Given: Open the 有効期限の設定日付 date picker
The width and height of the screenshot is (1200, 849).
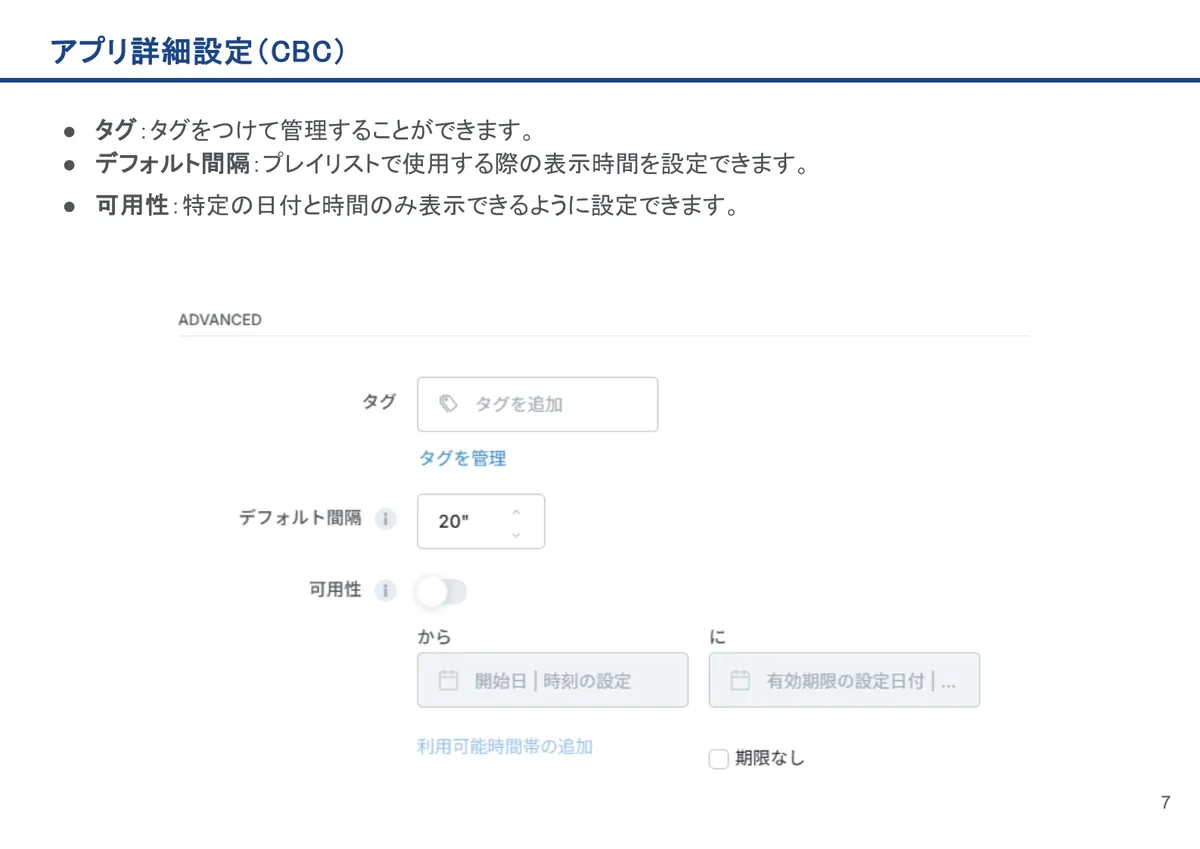Looking at the screenshot, I should [844, 680].
